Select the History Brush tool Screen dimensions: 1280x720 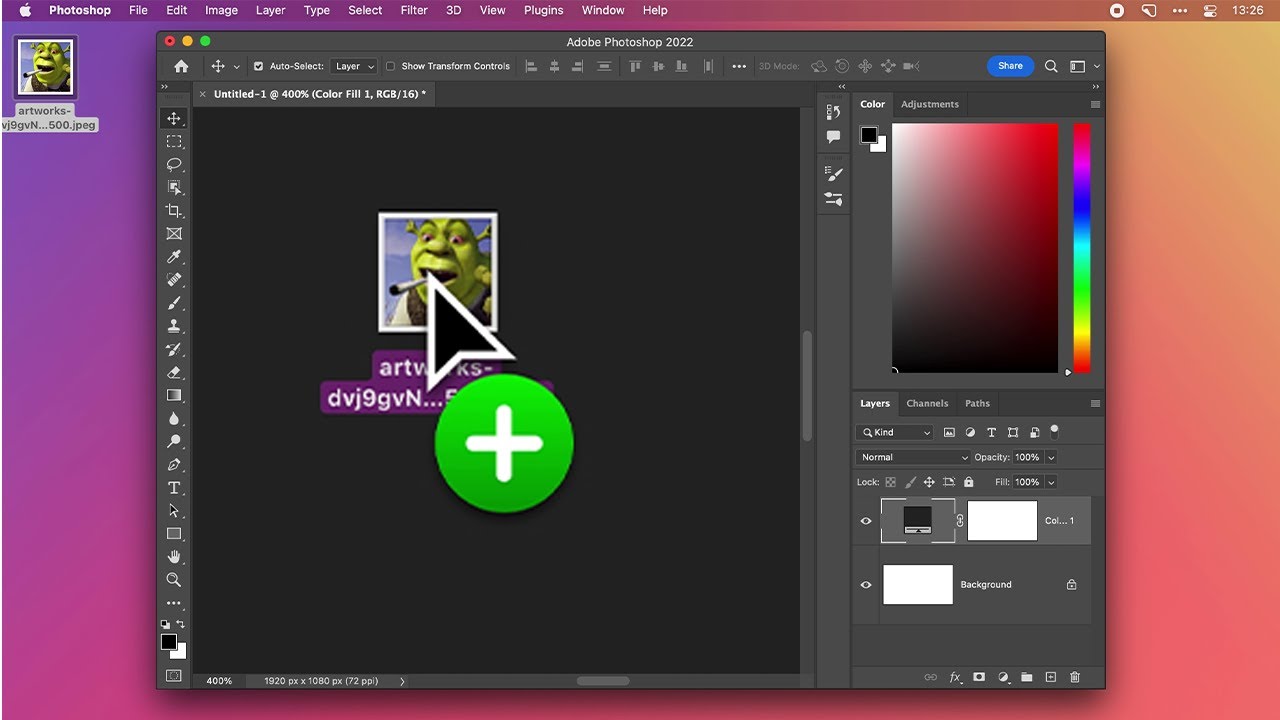[174, 349]
